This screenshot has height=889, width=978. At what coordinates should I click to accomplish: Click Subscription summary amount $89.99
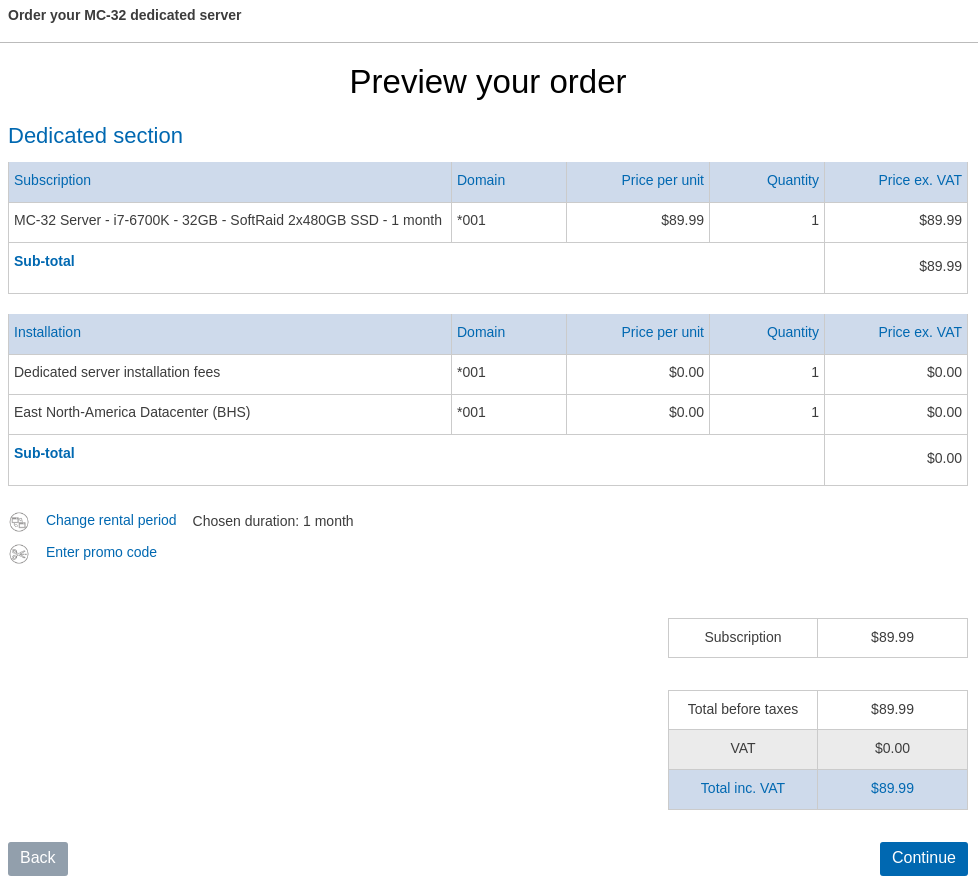(892, 638)
